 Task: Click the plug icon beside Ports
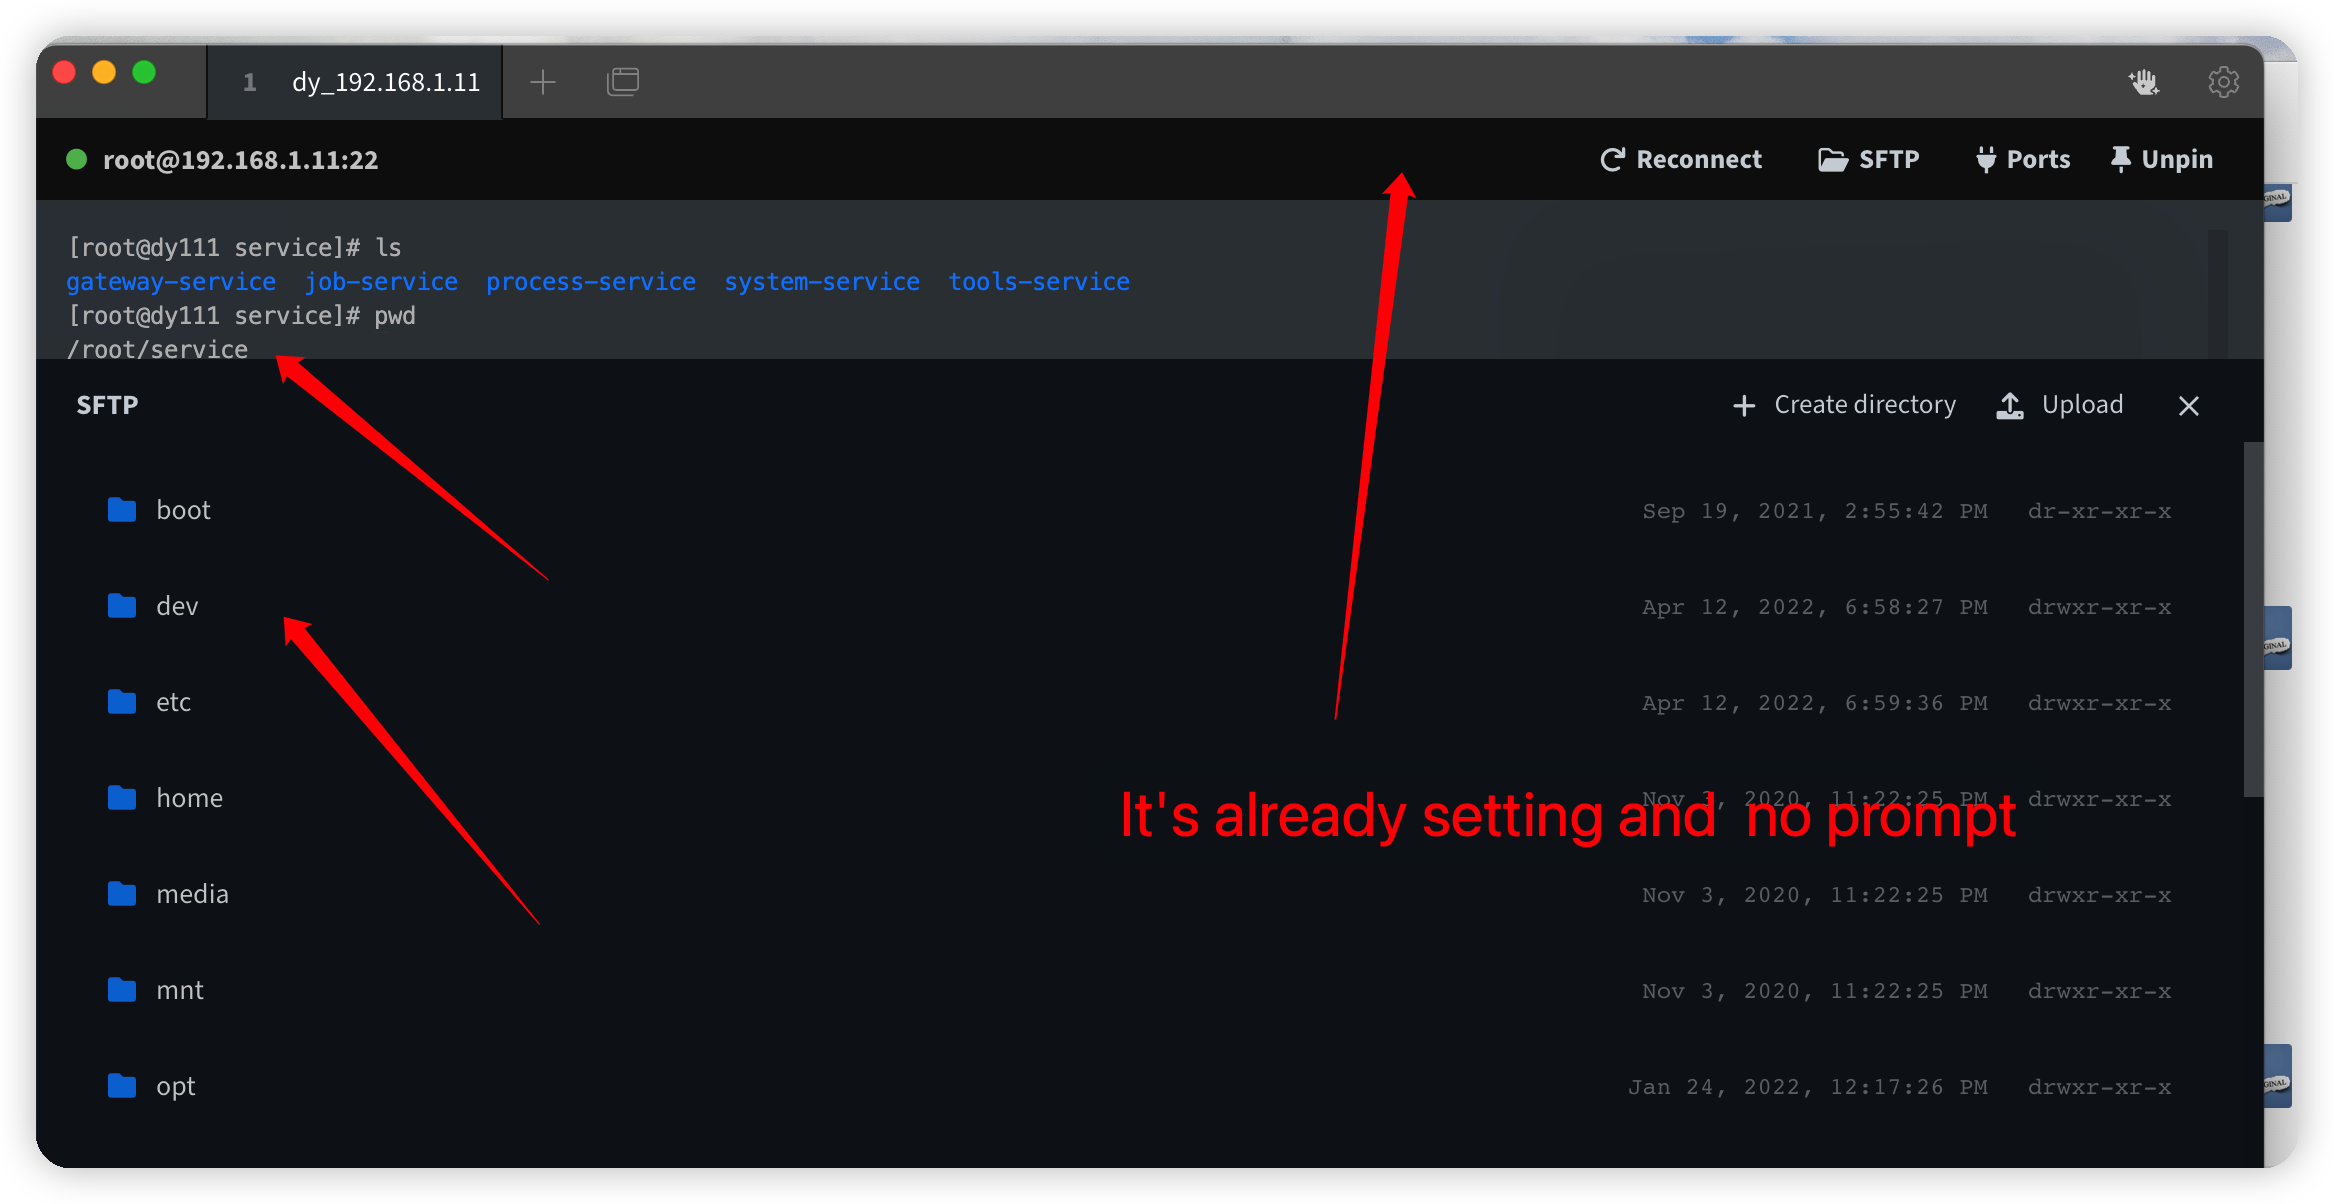[x=1986, y=160]
